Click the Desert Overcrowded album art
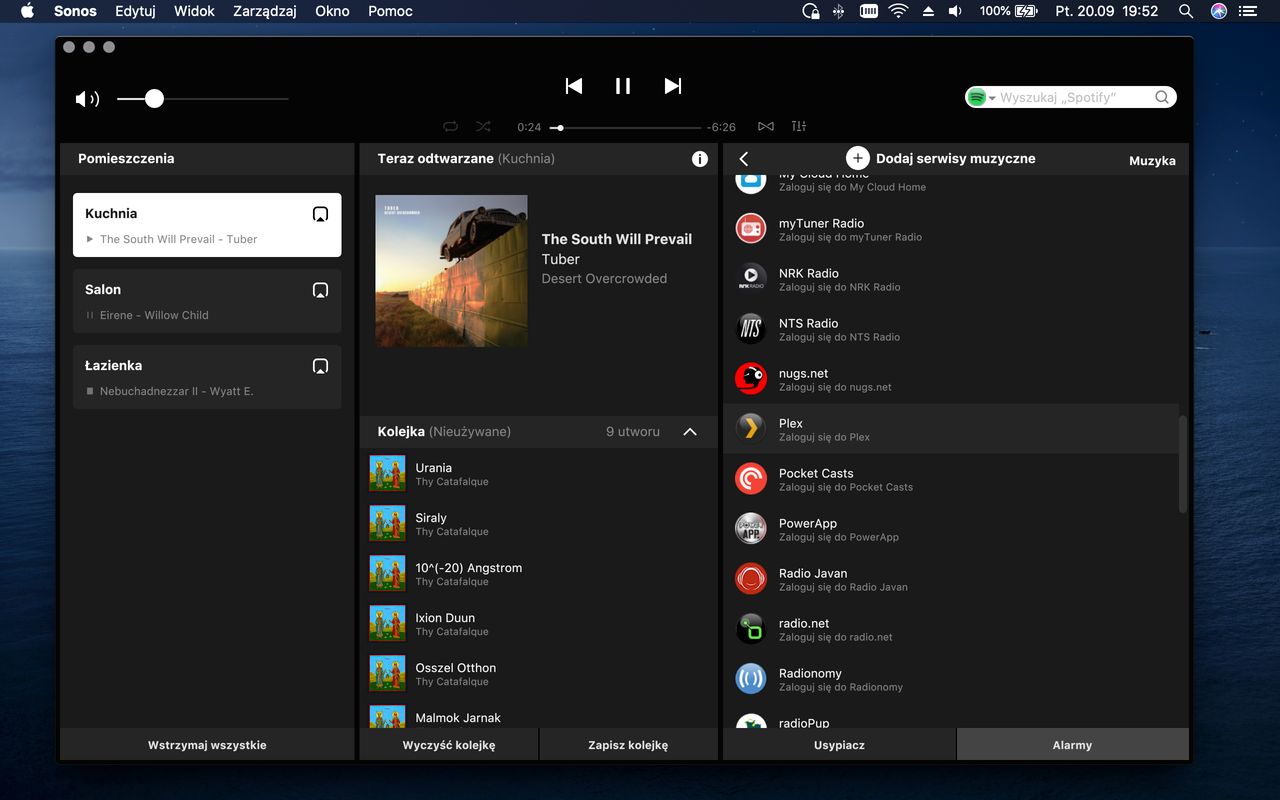1280x800 pixels. [x=451, y=271]
